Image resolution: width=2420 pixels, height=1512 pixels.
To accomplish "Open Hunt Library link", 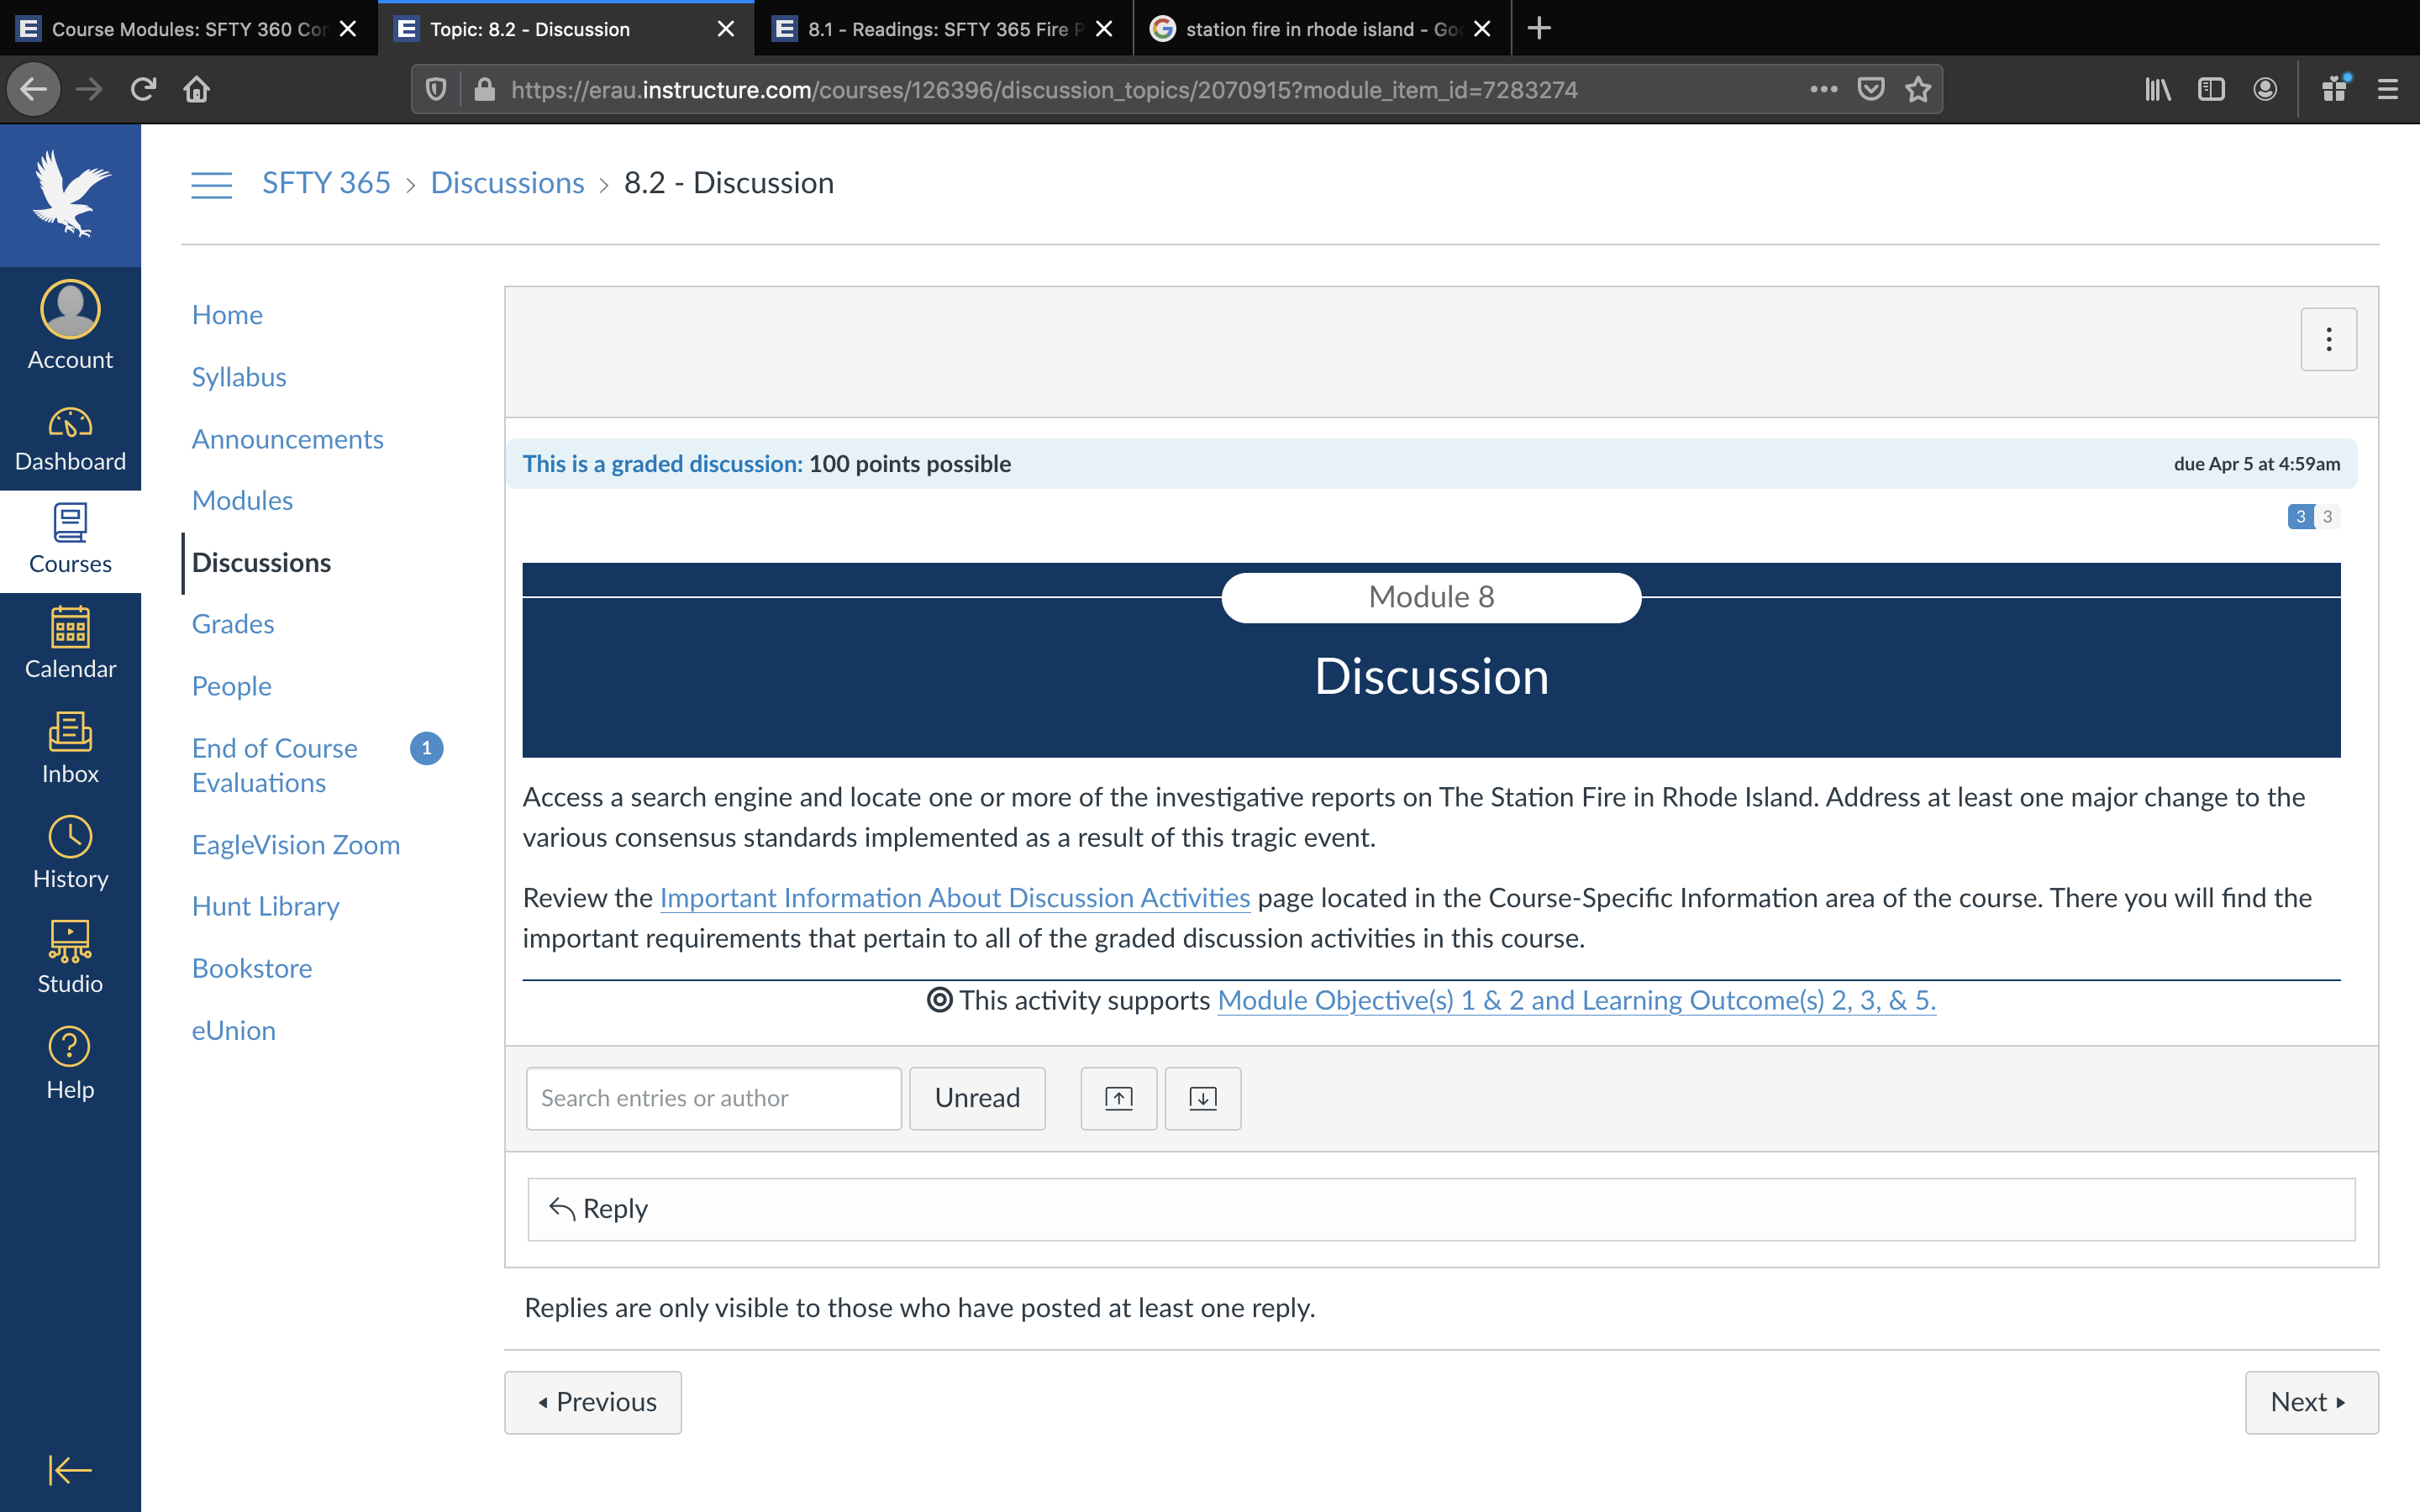I will 266,906.
